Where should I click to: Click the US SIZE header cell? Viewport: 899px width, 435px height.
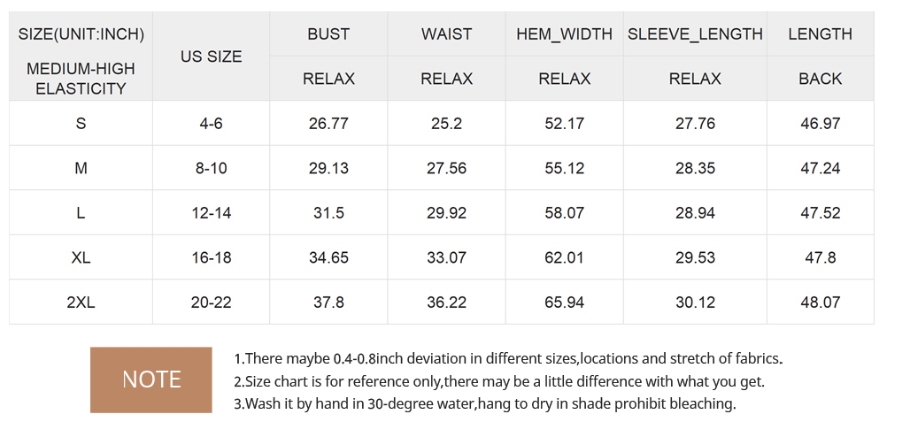[211, 56]
